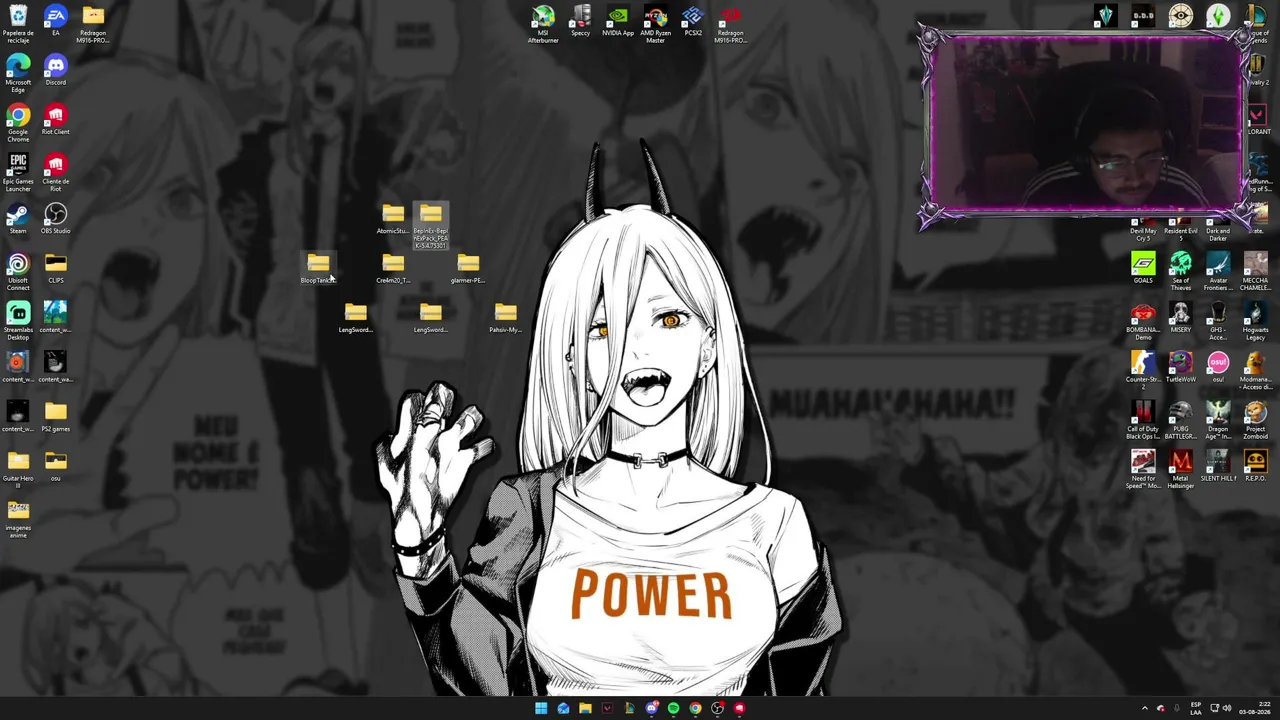Open Chrome from the taskbar
Viewport: 1280px width, 720px height.
(x=695, y=708)
